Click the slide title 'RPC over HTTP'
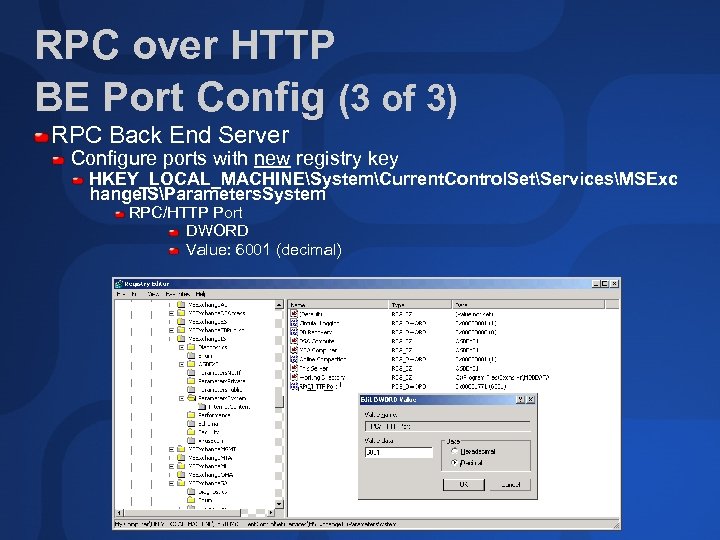720x540 pixels. click(185, 45)
